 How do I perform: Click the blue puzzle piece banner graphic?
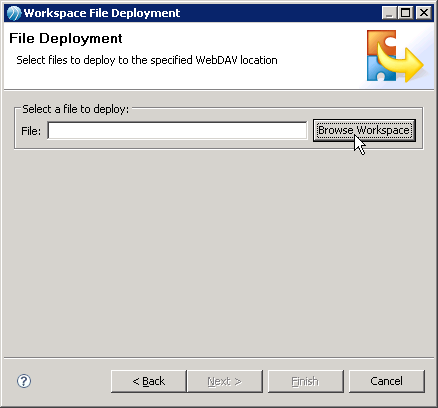pyautogui.click(x=378, y=69)
